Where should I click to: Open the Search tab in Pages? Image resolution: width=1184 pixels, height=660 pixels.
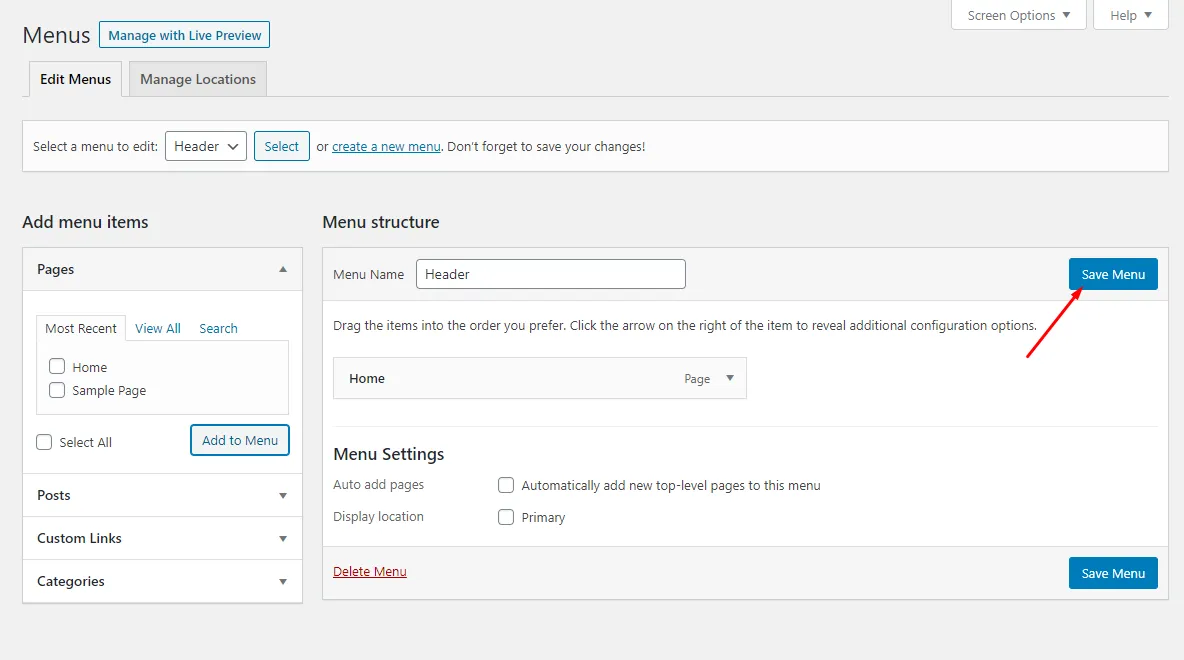[x=218, y=328]
